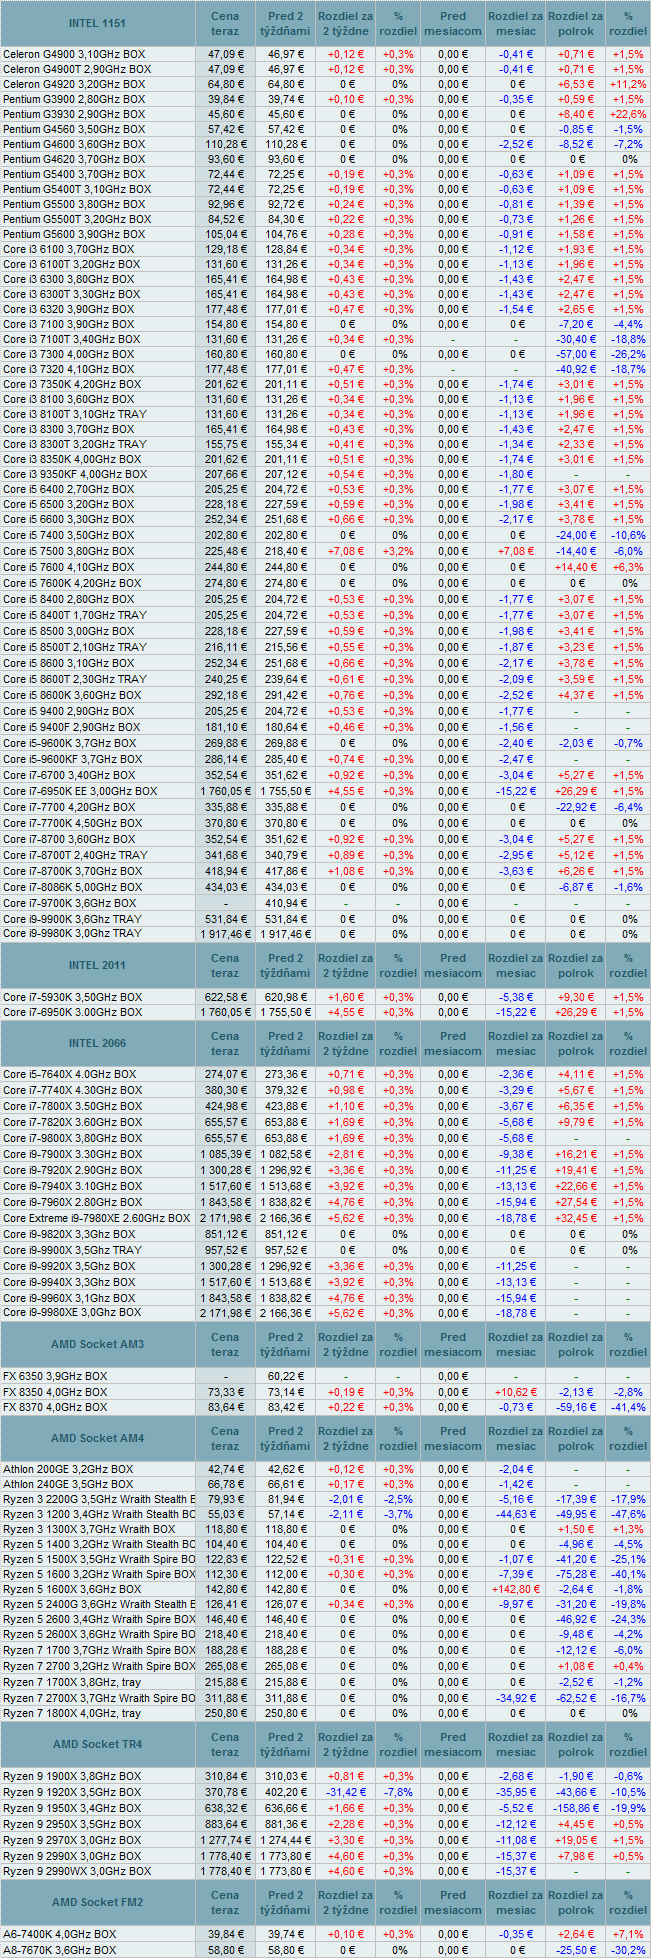Select the FX 6350 3,9GHz BOX row name

pos(55,1376)
